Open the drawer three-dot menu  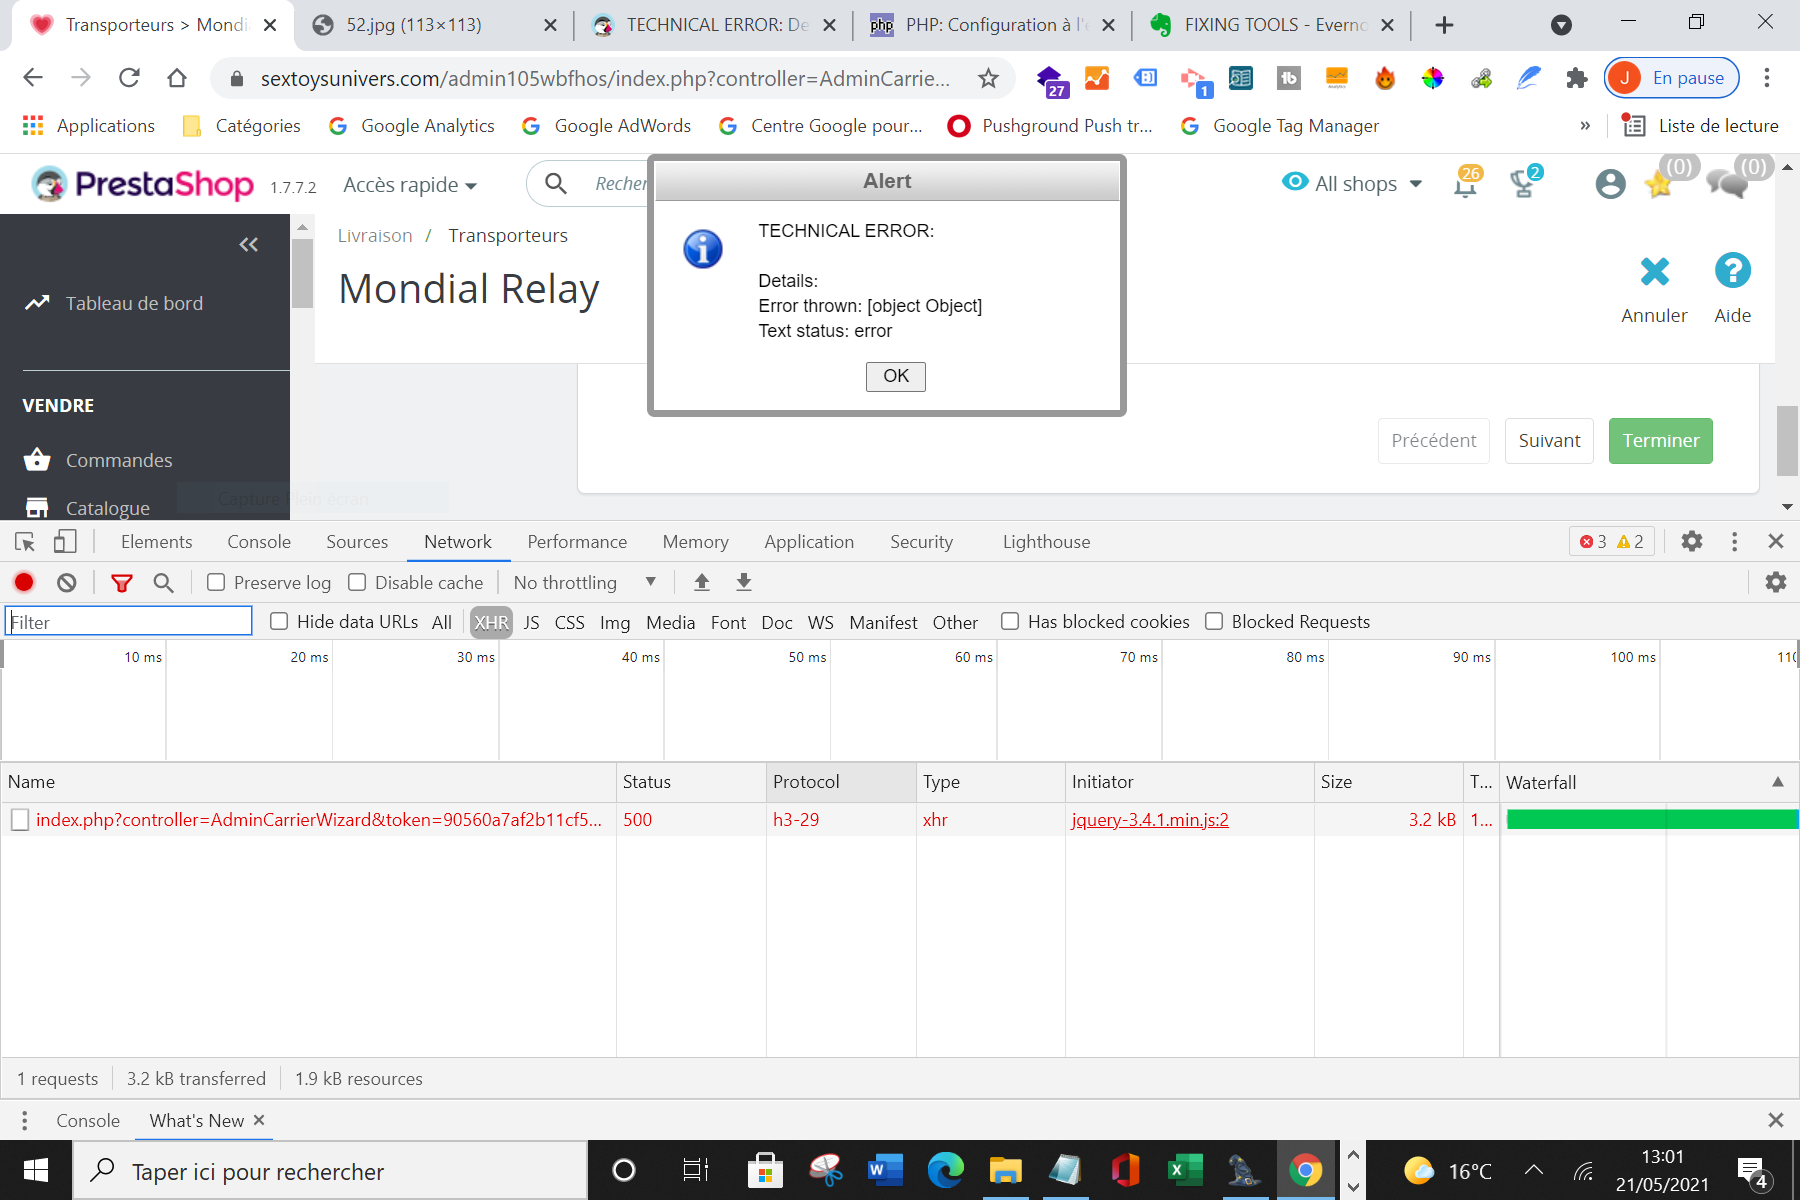[24, 1120]
